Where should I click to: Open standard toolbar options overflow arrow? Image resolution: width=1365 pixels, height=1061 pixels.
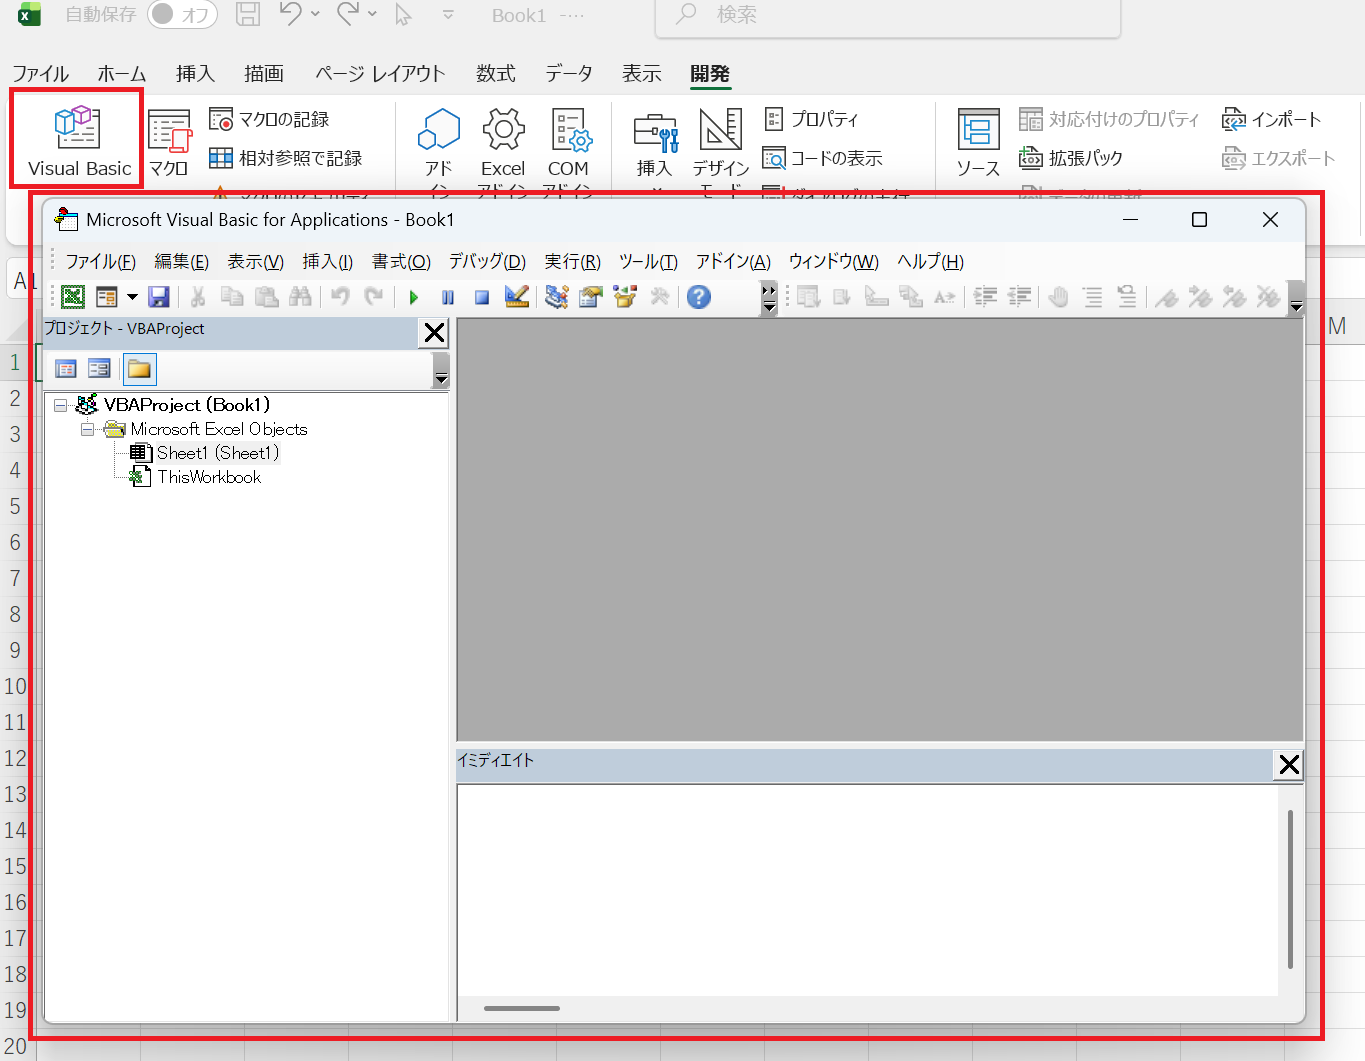769,297
